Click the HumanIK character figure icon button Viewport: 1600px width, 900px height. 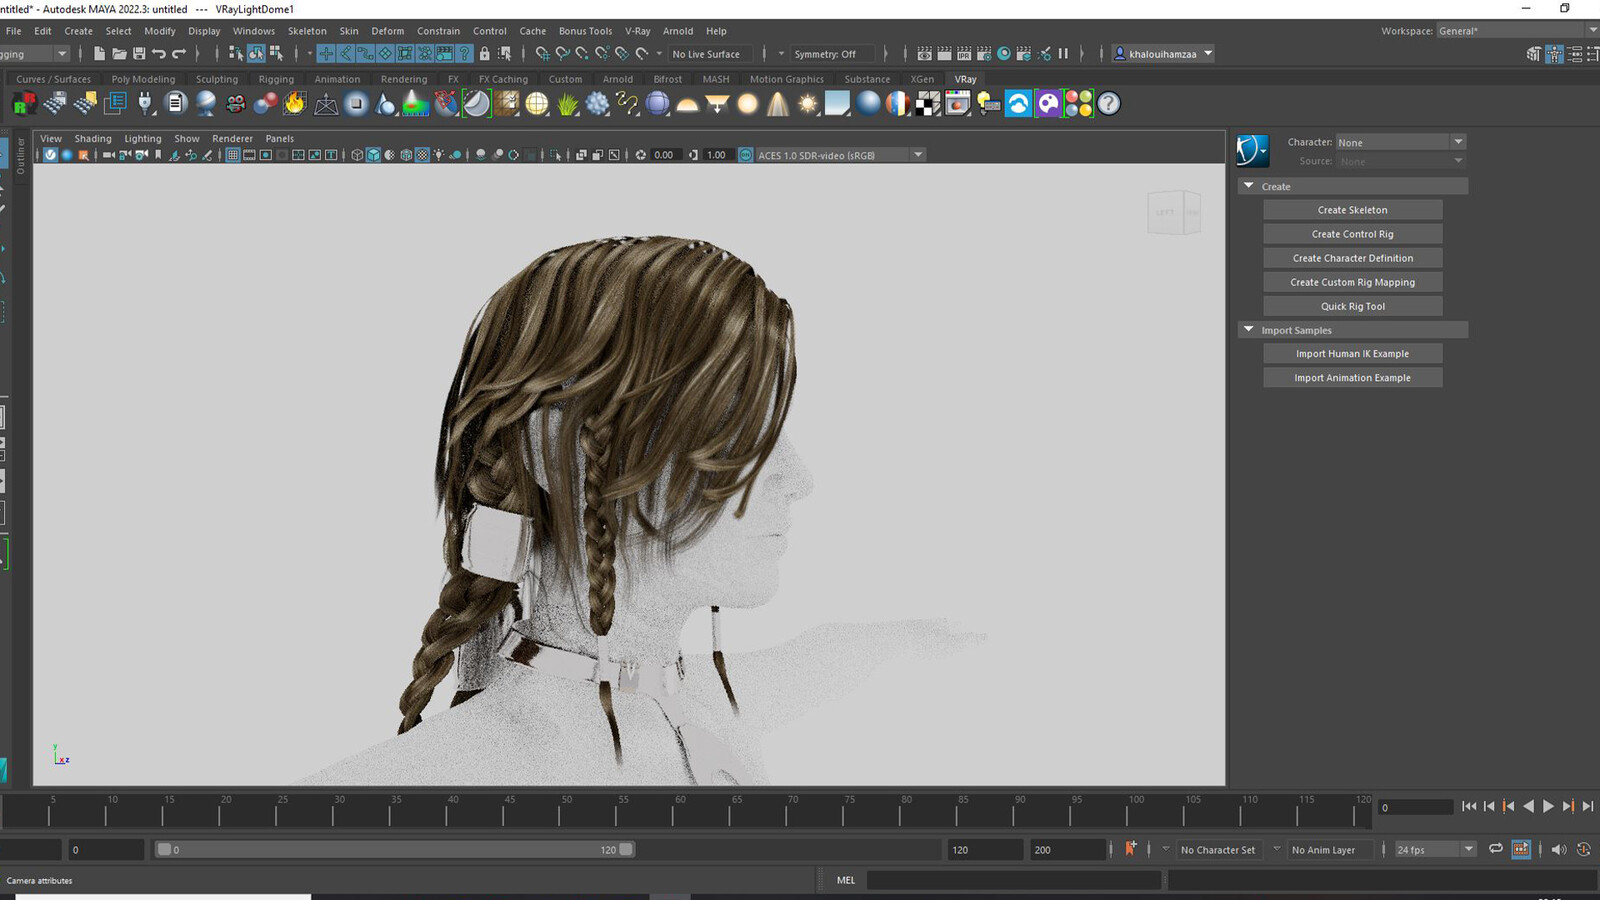(x=1252, y=151)
